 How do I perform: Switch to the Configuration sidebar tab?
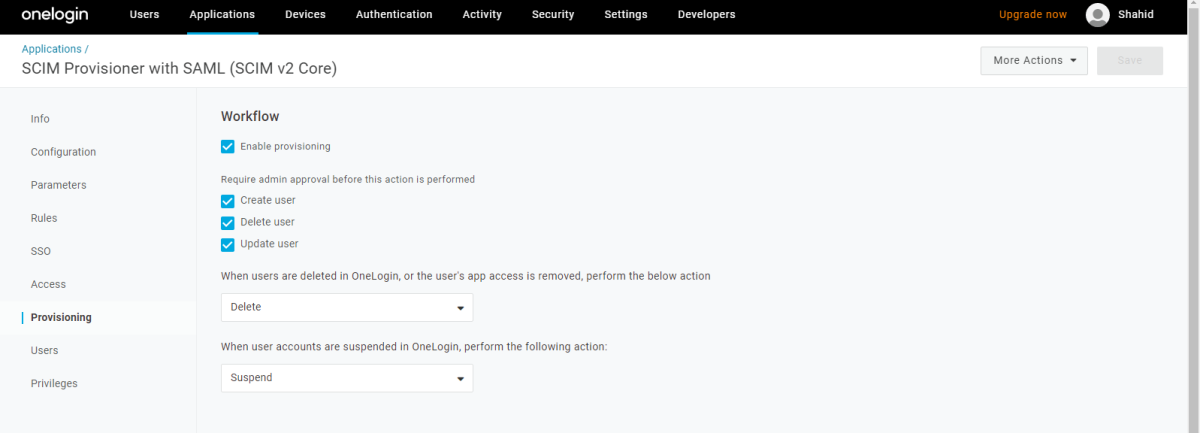click(63, 152)
